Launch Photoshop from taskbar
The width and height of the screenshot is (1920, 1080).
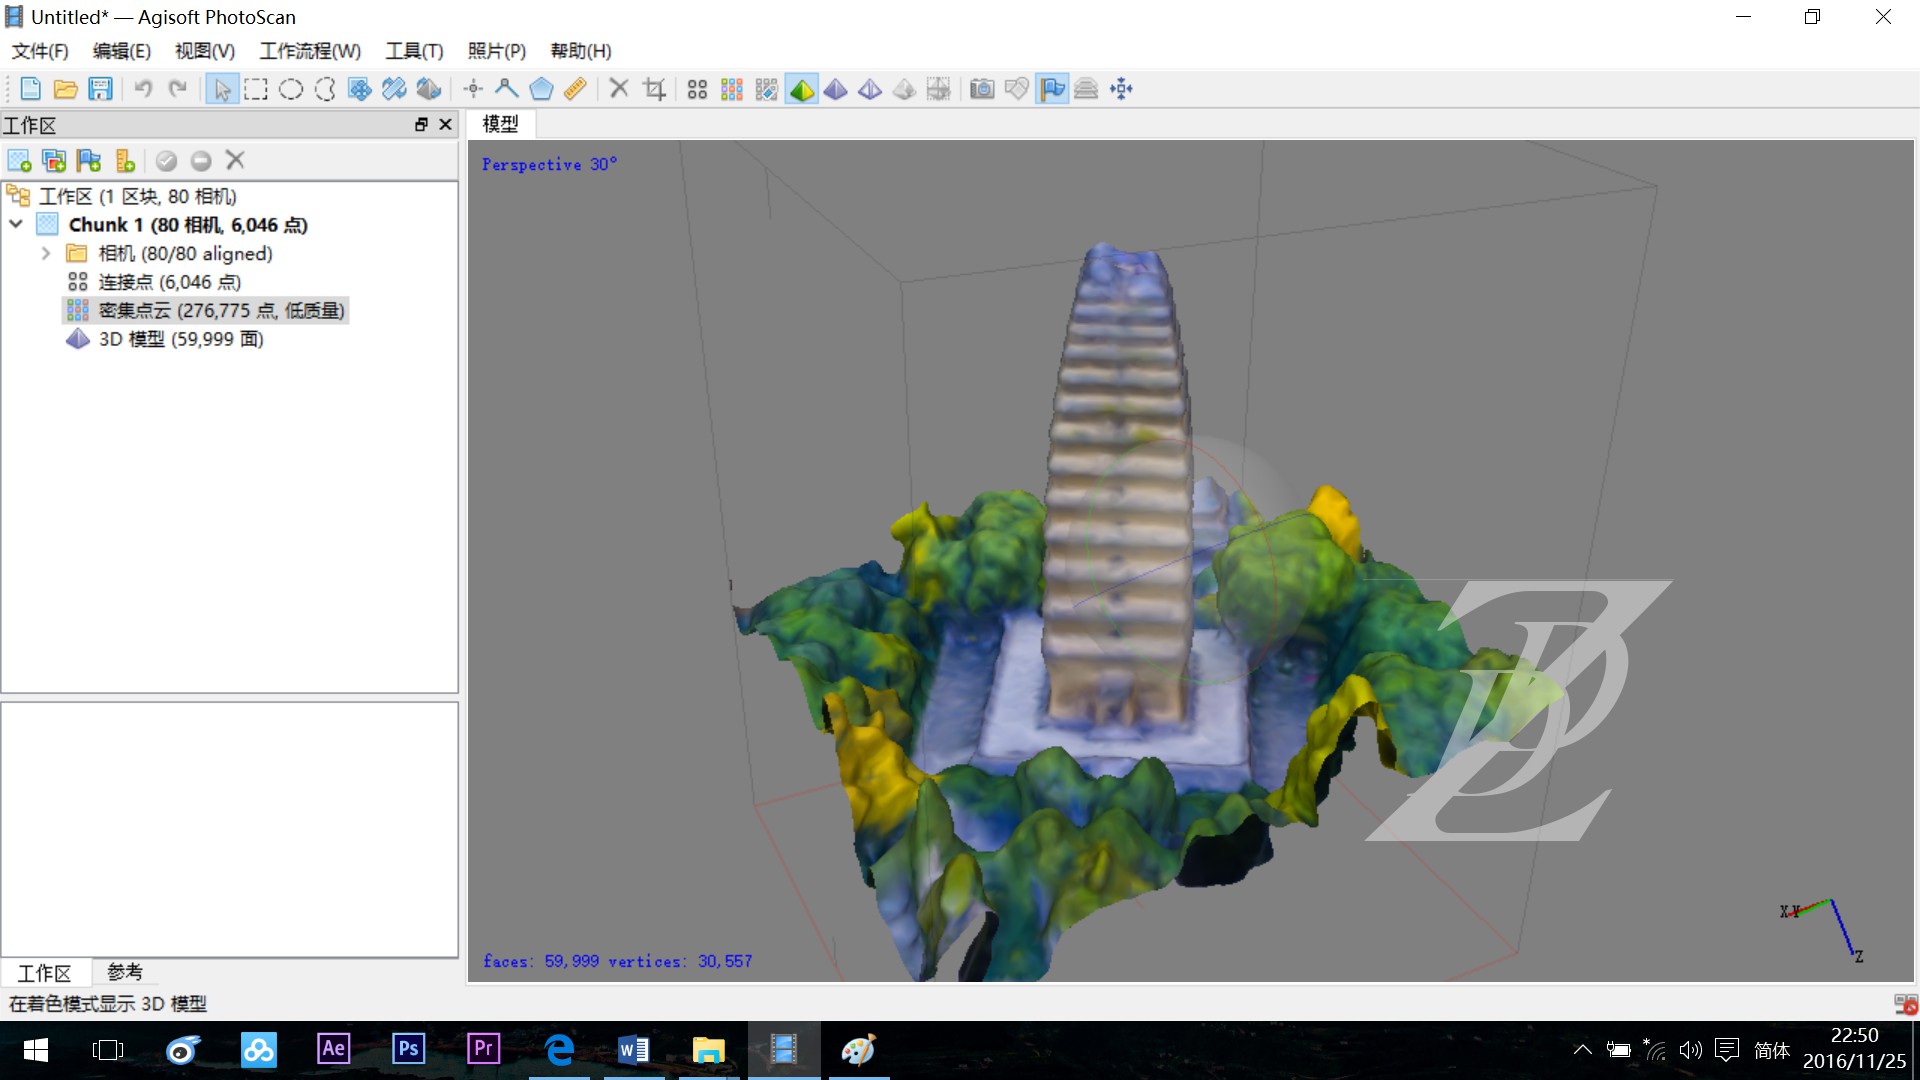click(x=408, y=1049)
